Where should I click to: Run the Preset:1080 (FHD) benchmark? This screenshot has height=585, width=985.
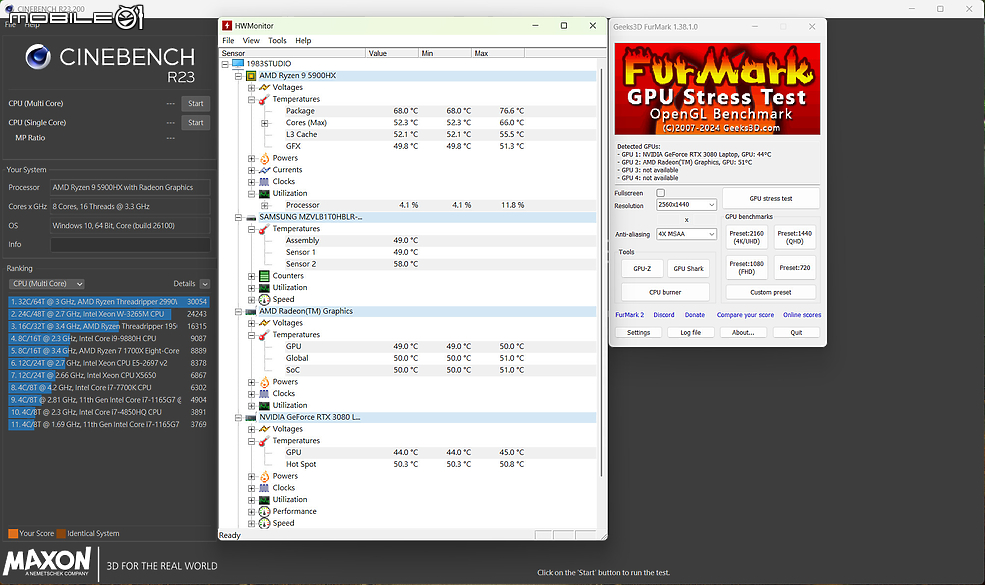(746, 268)
